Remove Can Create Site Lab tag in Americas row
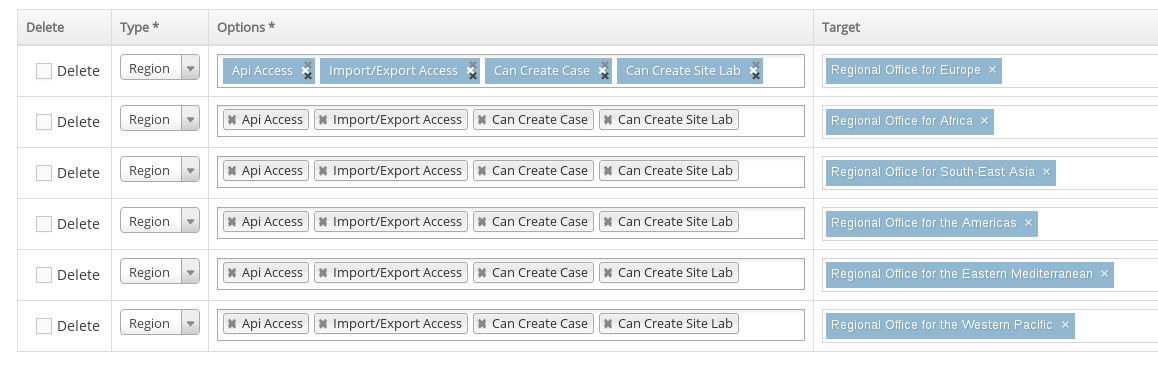The height and width of the screenshot is (367, 1158). pyautogui.click(x=608, y=222)
